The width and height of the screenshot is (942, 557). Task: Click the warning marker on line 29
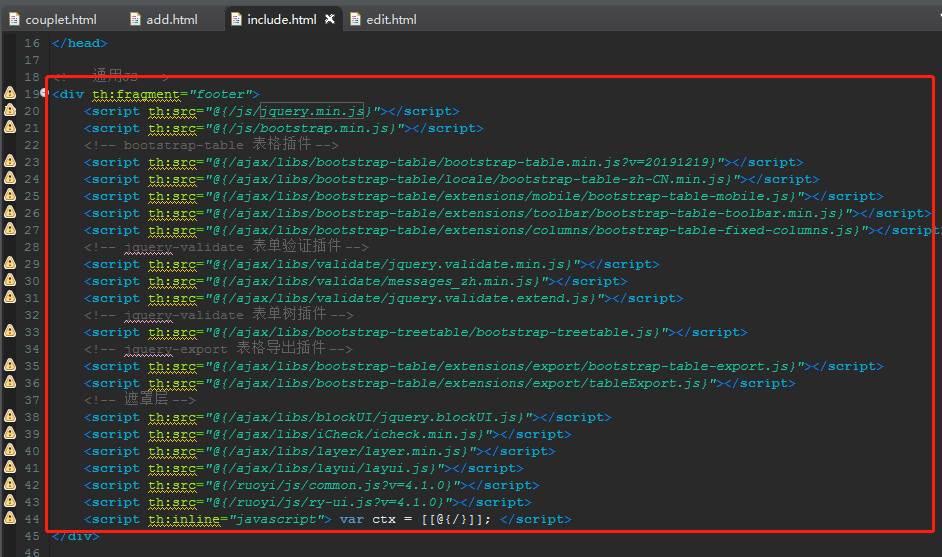click(x=10, y=263)
